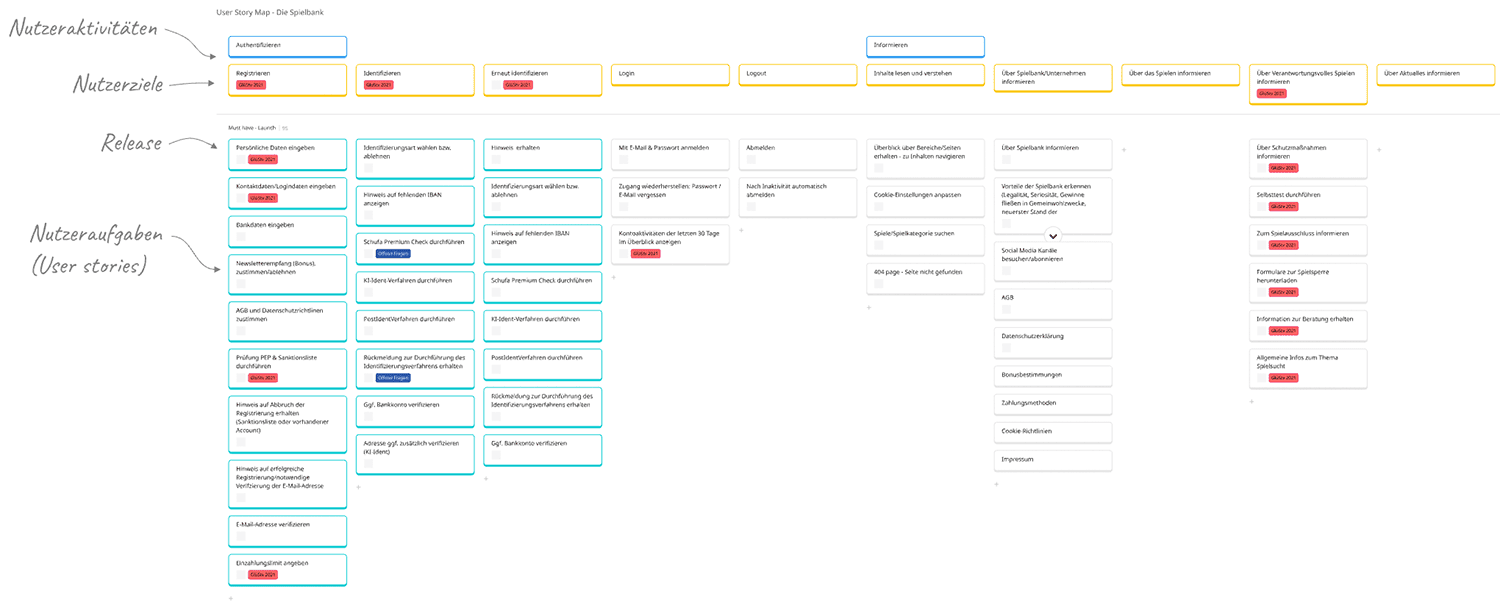Select the "Abmelden" story card
The height and width of the screenshot is (605, 1500).
(798, 154)
